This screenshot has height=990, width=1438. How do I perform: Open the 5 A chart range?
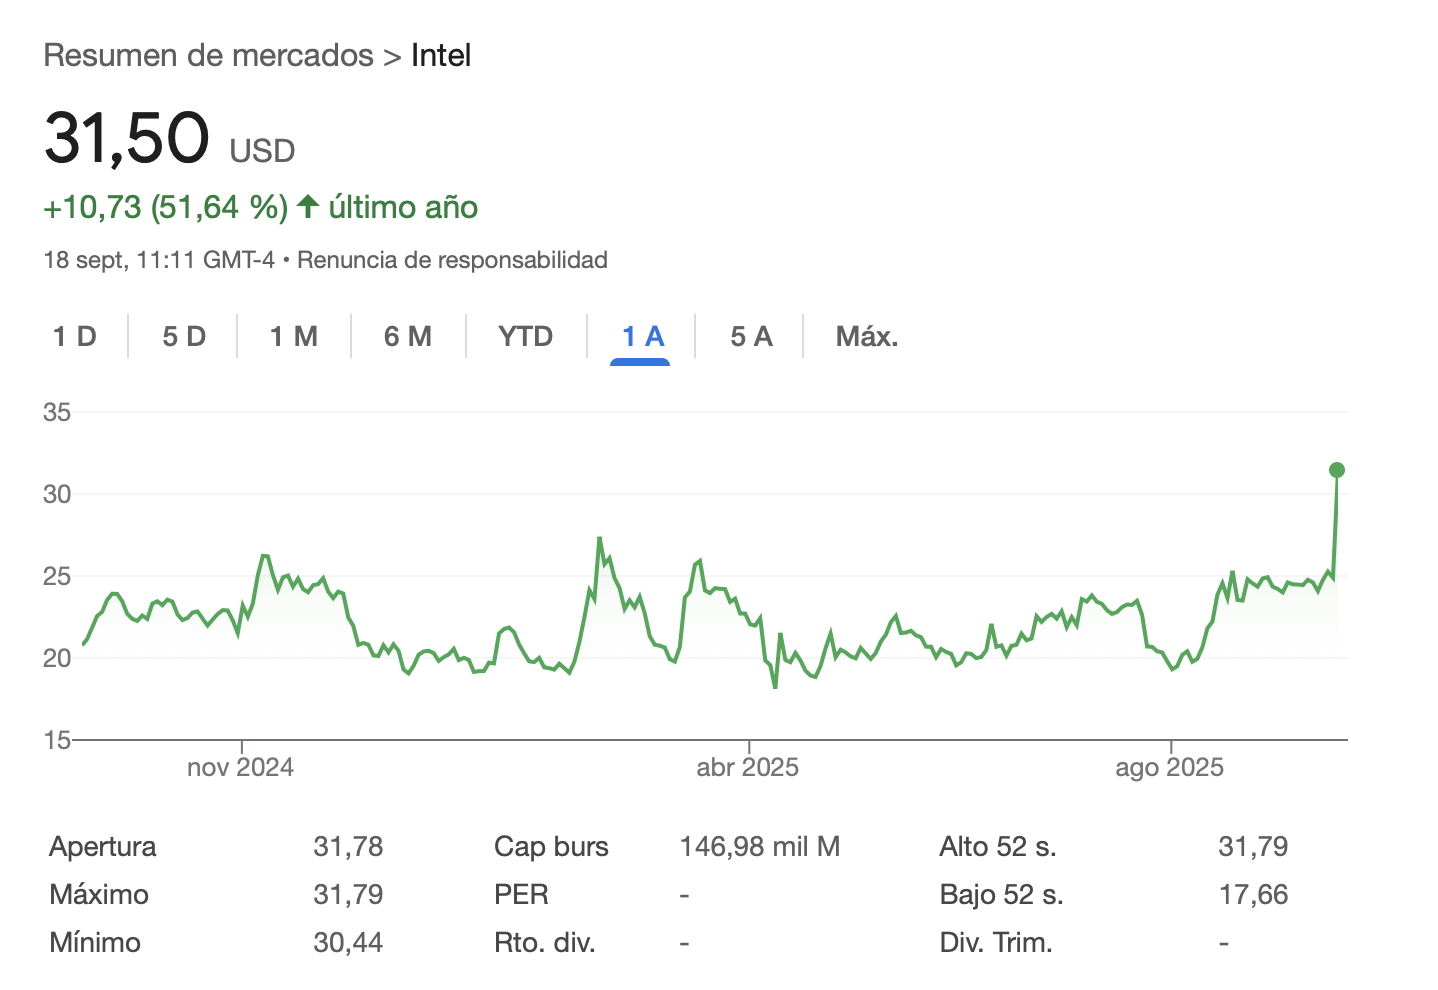pyautogui.click(x=751, y=336)
